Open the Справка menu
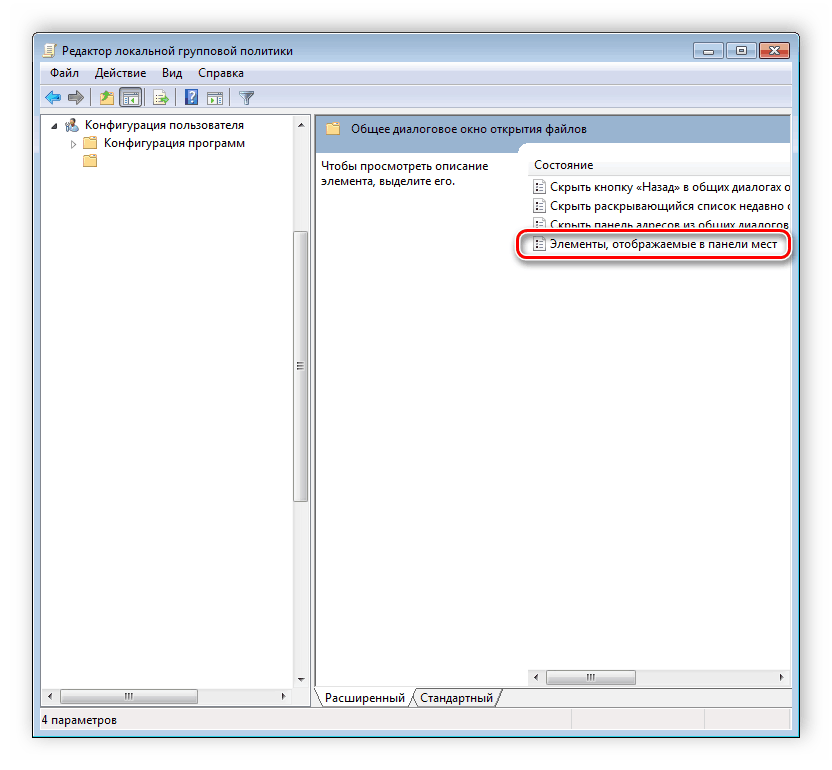The height and width of the screenshot is (770, 832). click(x=220, y=73)
